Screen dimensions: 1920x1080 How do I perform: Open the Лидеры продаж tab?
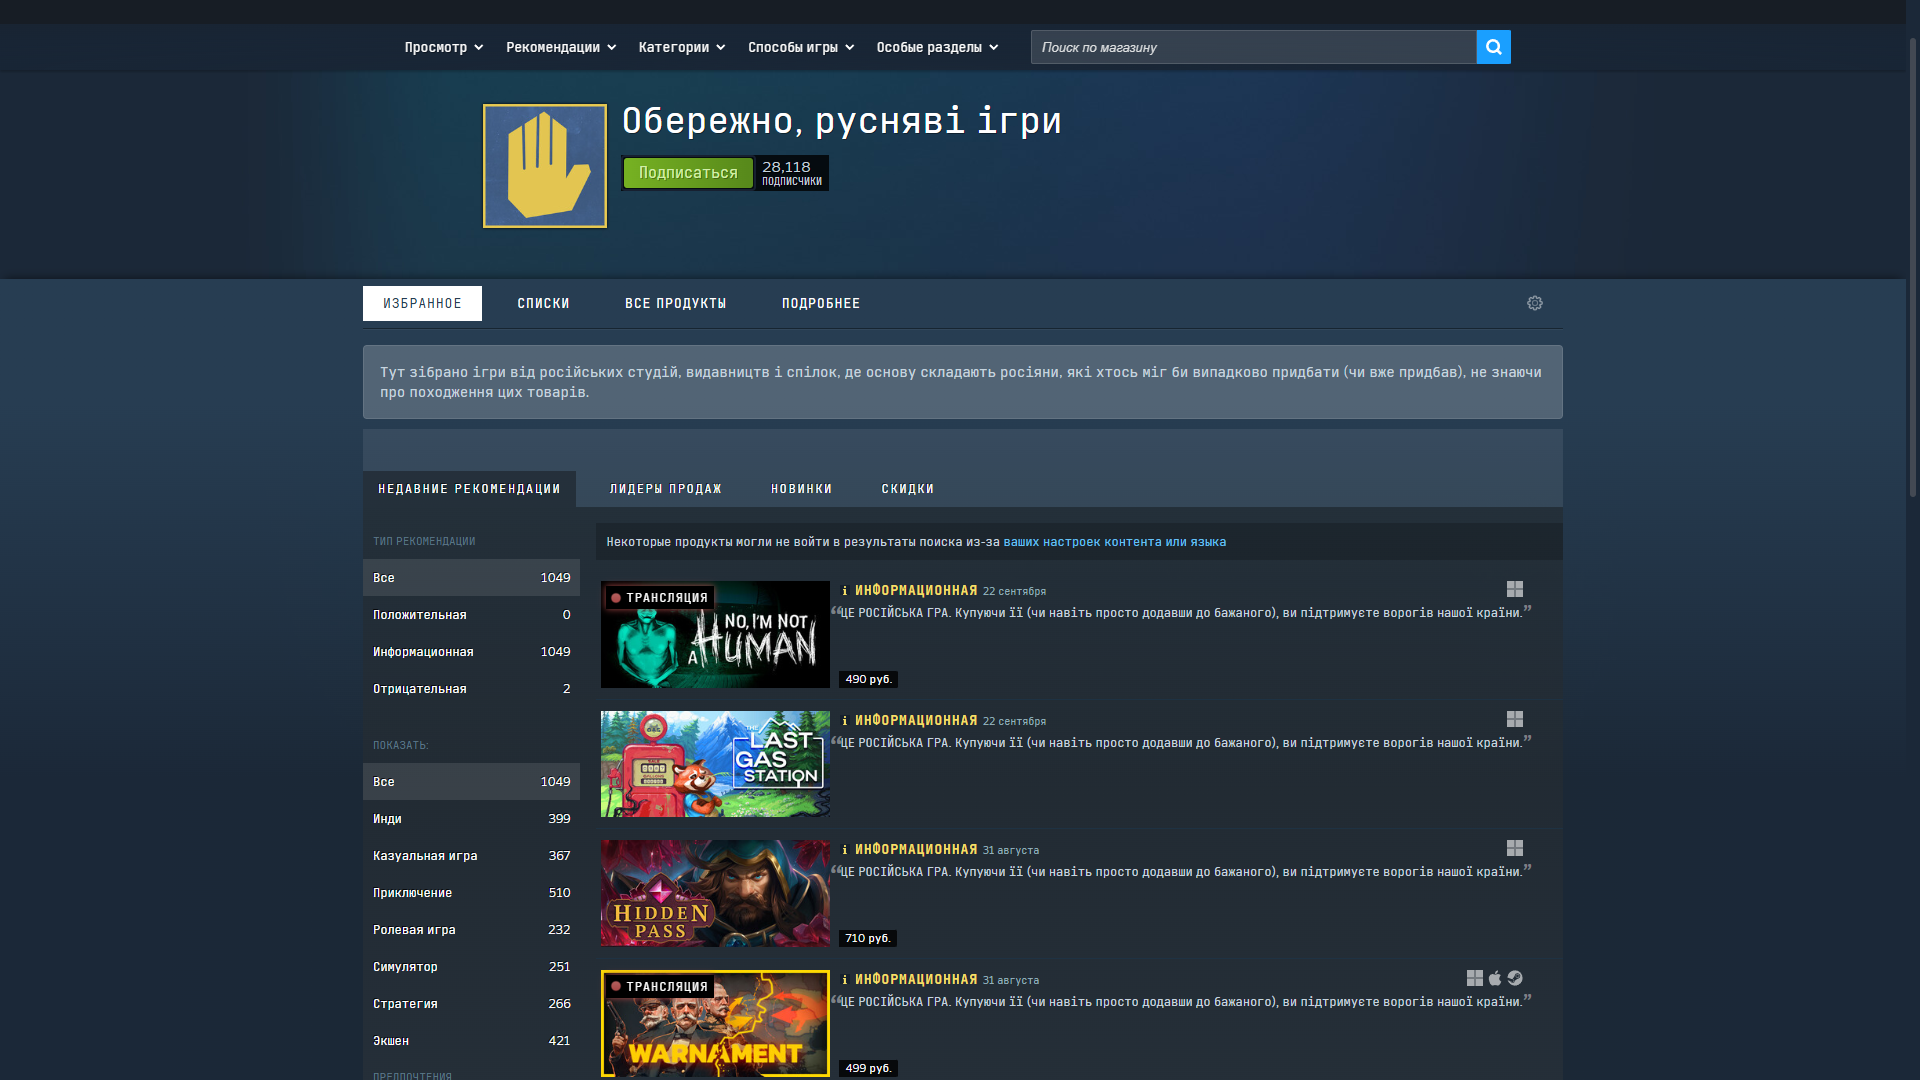tap(665, 489)
